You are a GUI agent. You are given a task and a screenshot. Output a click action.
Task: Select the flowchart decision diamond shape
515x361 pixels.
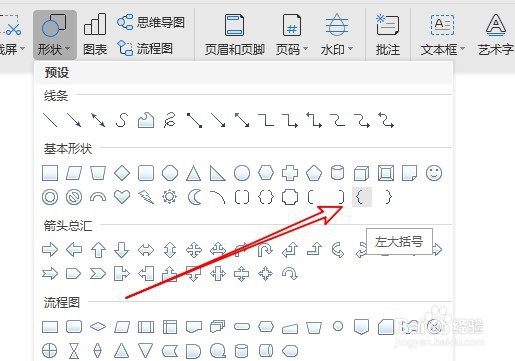pos(98,326)
